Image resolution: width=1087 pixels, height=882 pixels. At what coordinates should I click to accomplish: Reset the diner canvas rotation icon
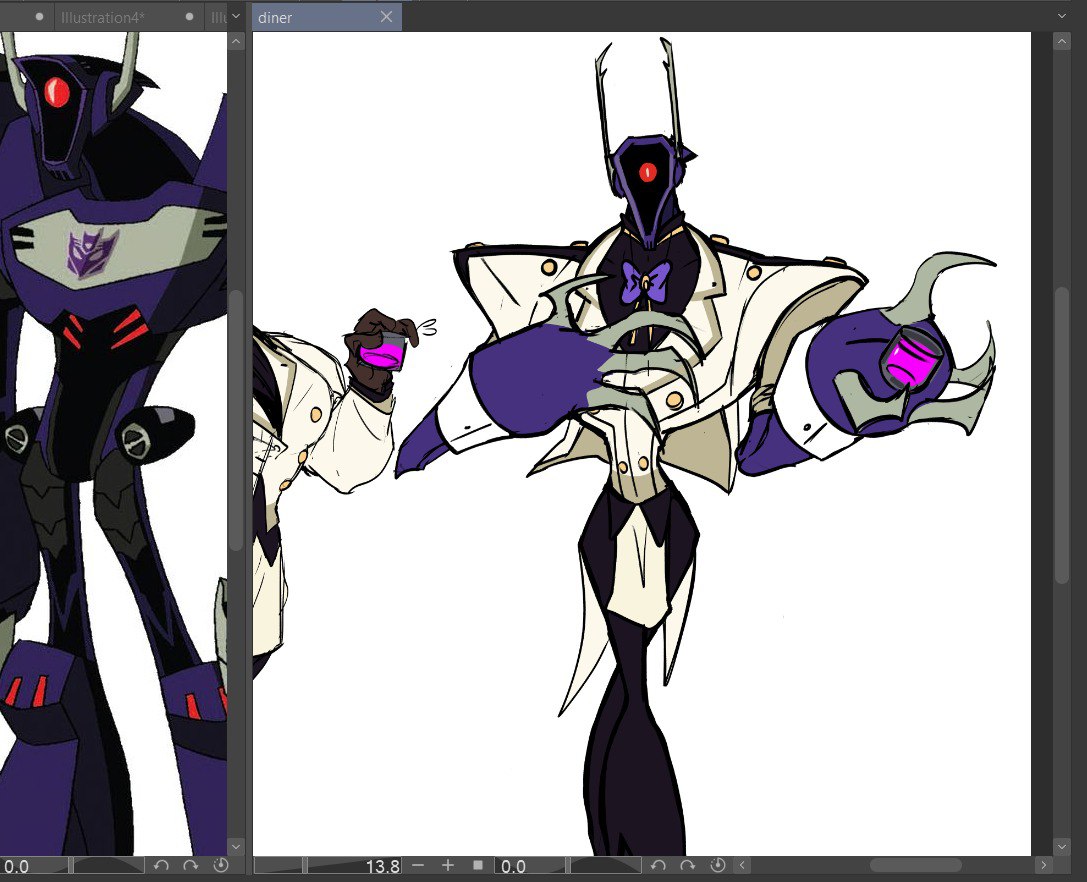coord(718,865)
